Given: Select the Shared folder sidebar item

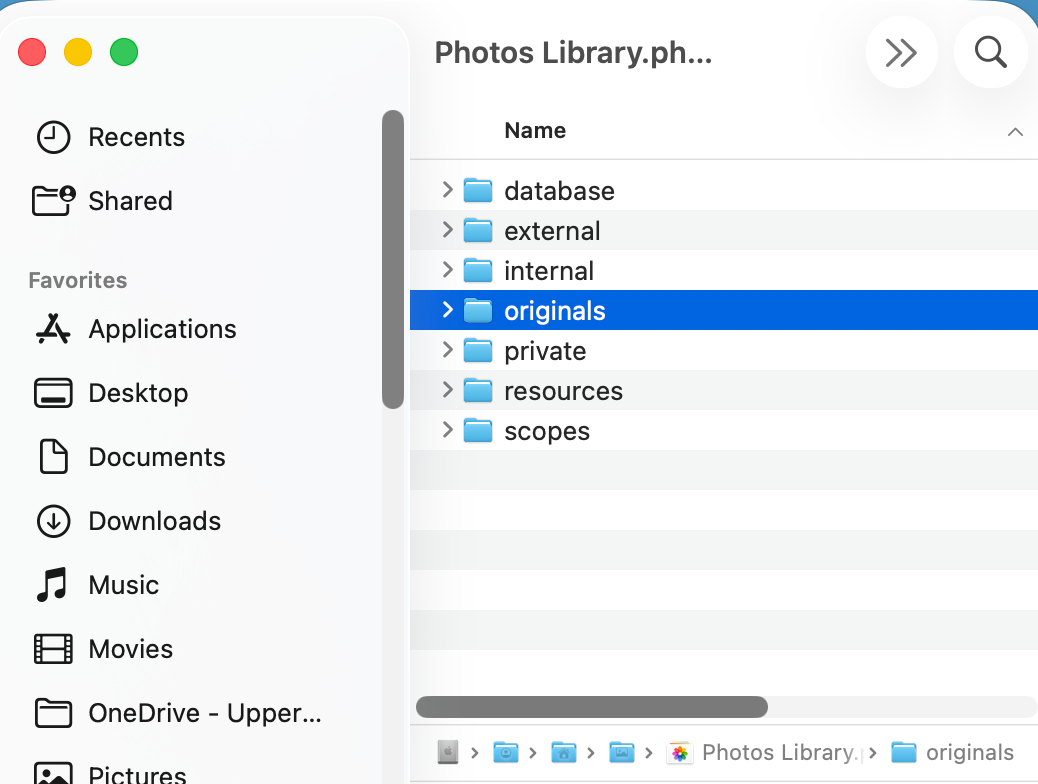Looking at the screenshot, I should point(130,201).
